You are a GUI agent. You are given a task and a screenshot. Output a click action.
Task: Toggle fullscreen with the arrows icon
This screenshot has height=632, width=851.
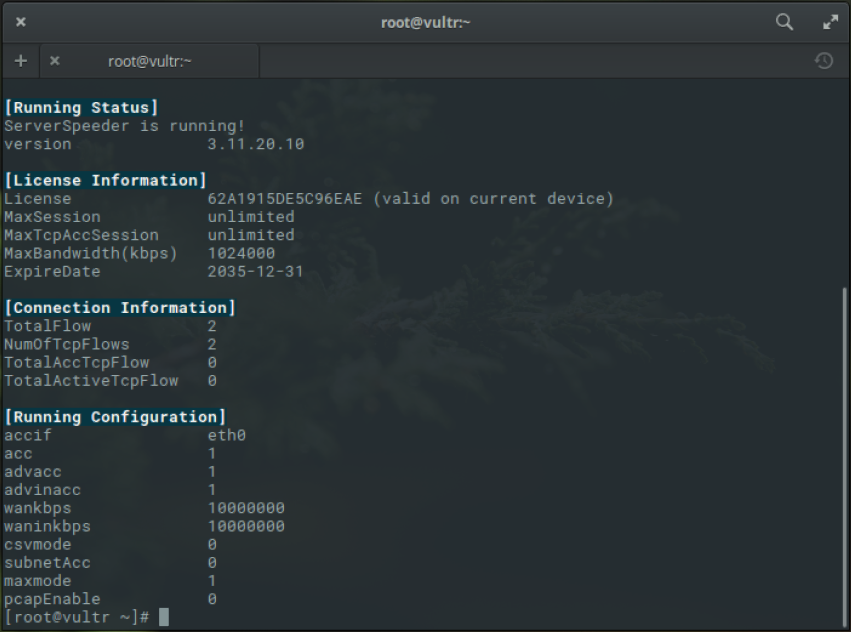click(830, 22)
